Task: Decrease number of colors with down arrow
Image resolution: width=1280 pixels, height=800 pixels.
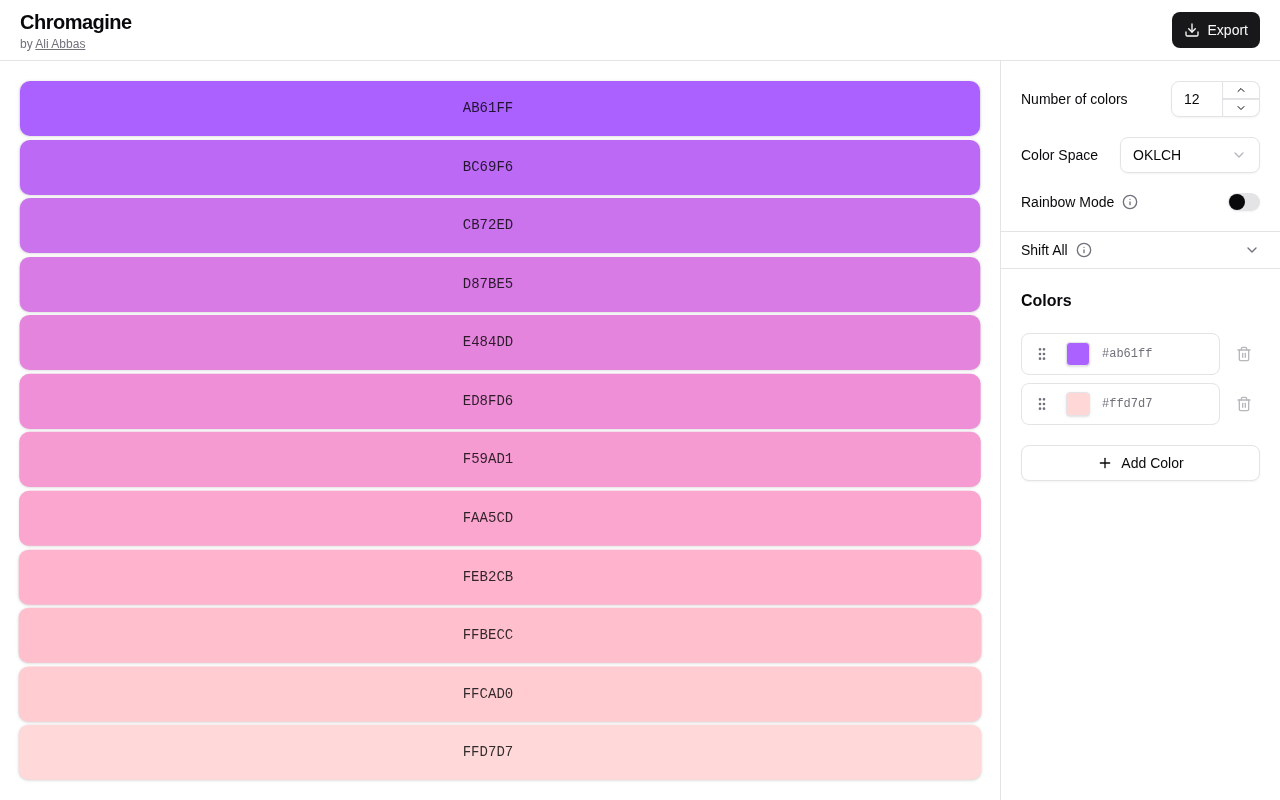Action: tap(1241, 108)
